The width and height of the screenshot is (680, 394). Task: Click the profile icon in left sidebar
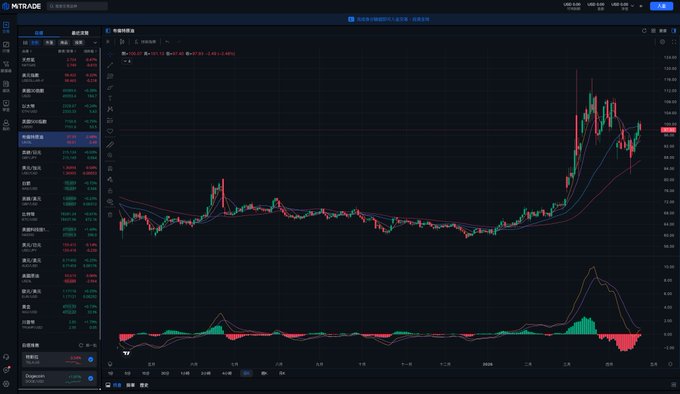(x=6, y=123)
